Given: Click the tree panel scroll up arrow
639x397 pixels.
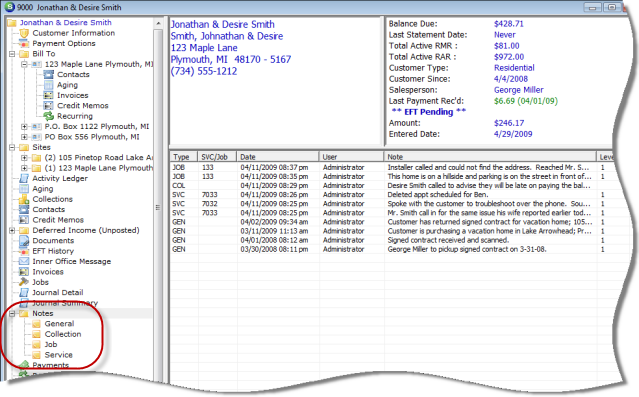Looking at the screenshot, I should tap(159, 24).
